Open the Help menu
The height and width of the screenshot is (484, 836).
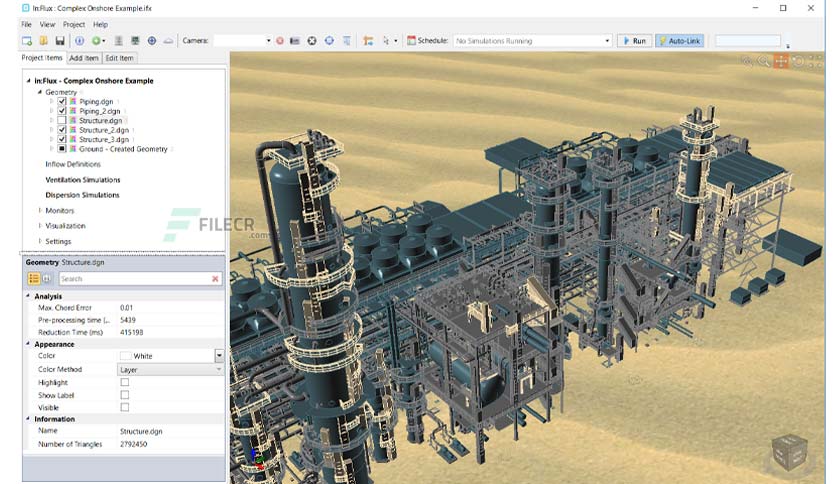100,25
